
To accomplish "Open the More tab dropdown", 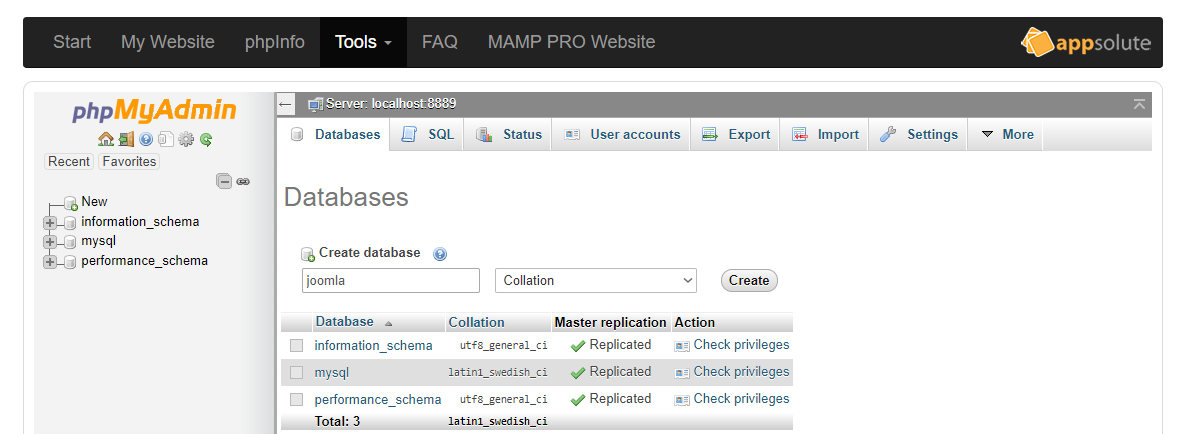I will (x=1005, y=134).
